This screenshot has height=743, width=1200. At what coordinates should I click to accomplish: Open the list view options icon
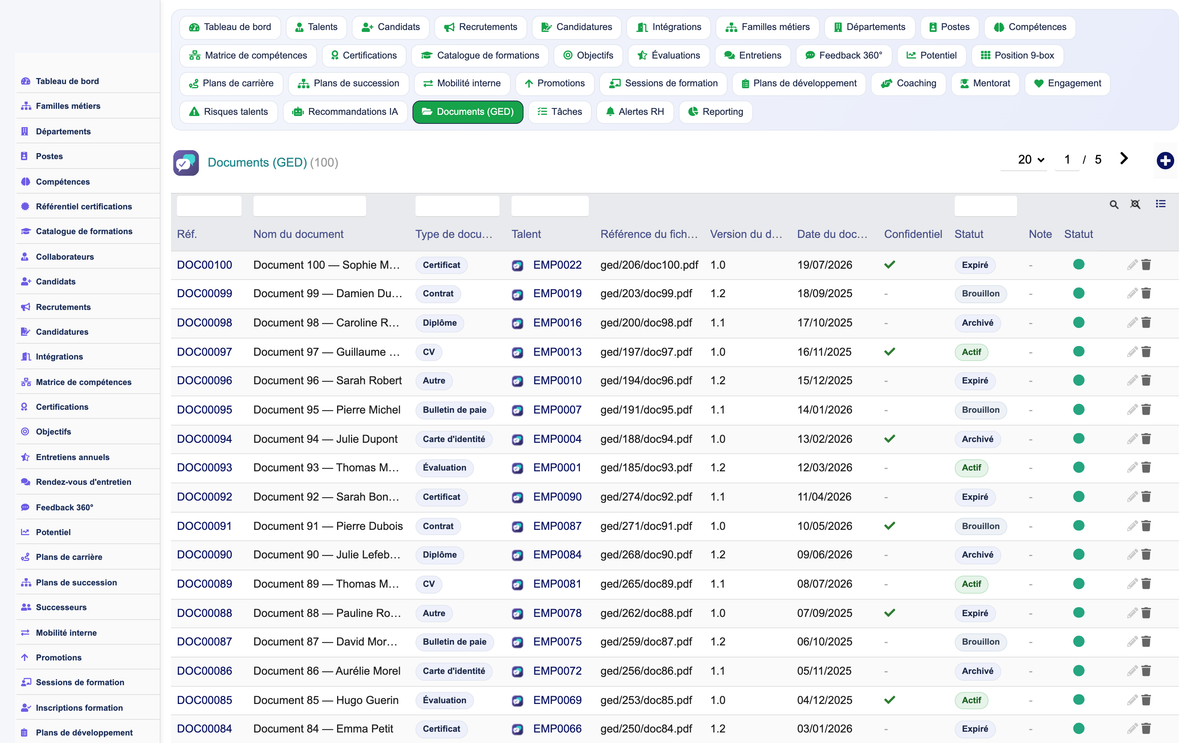pos(1161,204)
